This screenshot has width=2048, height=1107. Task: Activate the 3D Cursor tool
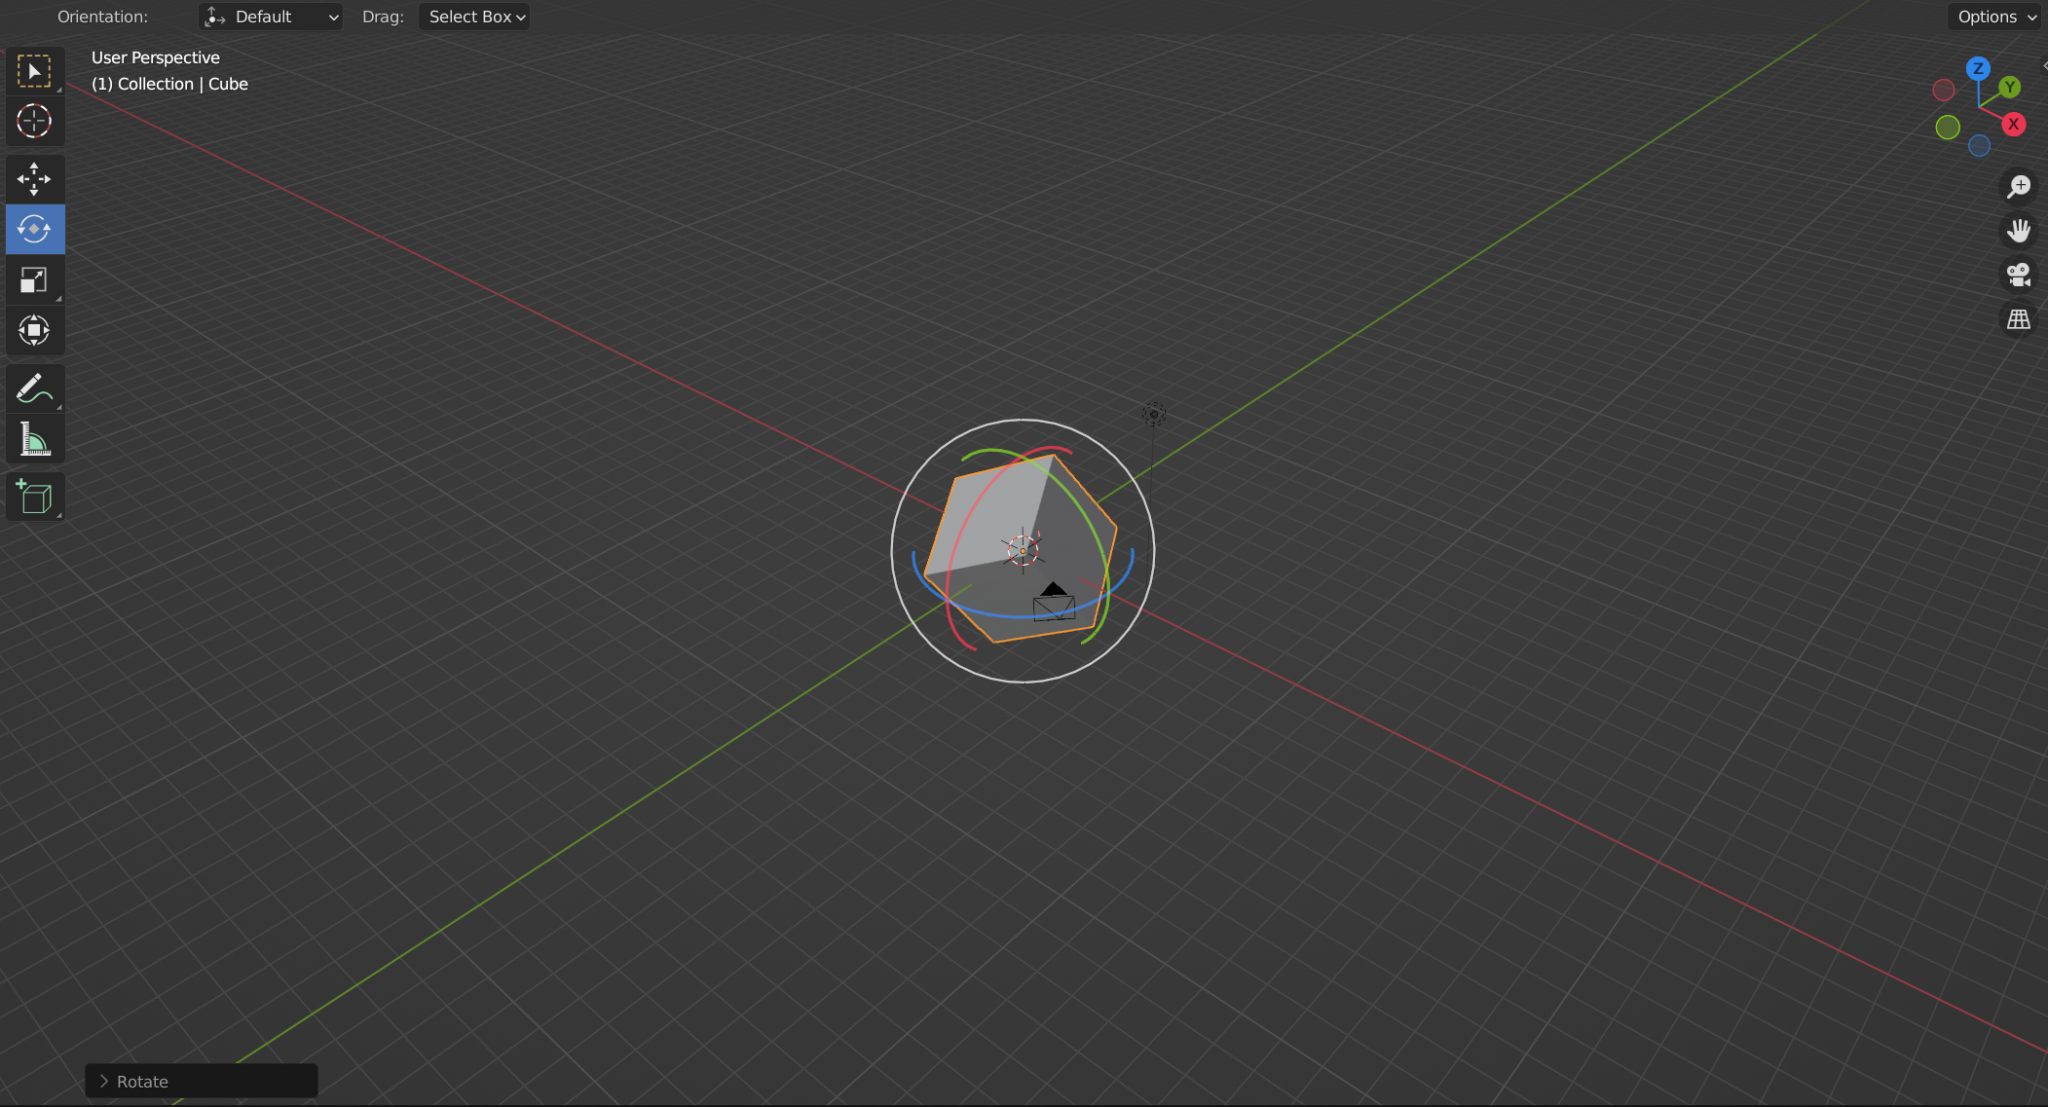point(35,121)
